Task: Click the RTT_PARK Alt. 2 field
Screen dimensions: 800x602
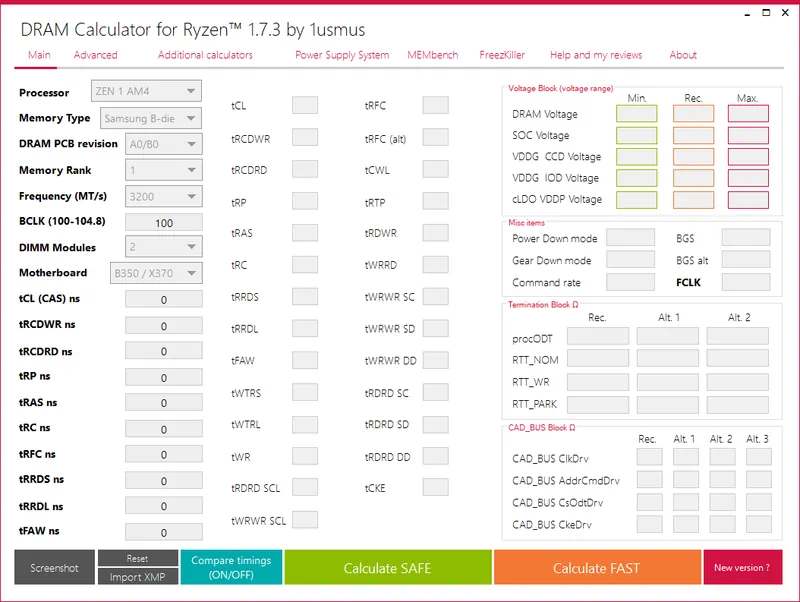Action: (x=738, y=405)
